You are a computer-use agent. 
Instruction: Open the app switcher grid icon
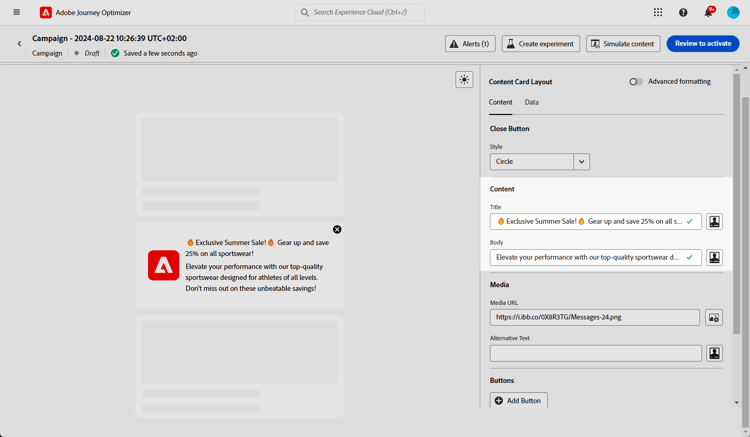pos(658,12)
